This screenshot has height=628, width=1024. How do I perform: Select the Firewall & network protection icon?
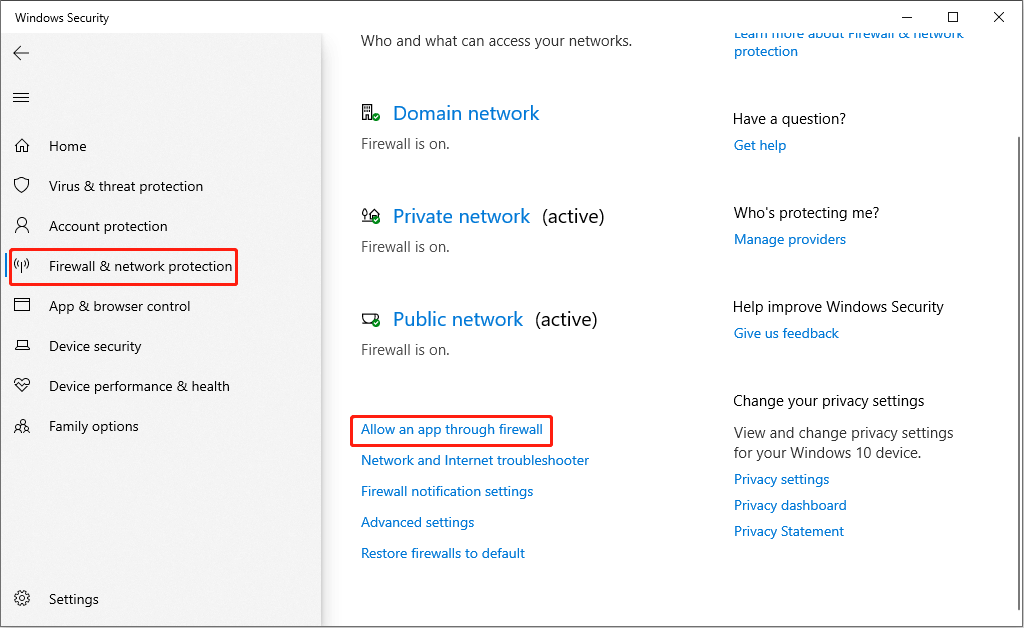(22, 266)
